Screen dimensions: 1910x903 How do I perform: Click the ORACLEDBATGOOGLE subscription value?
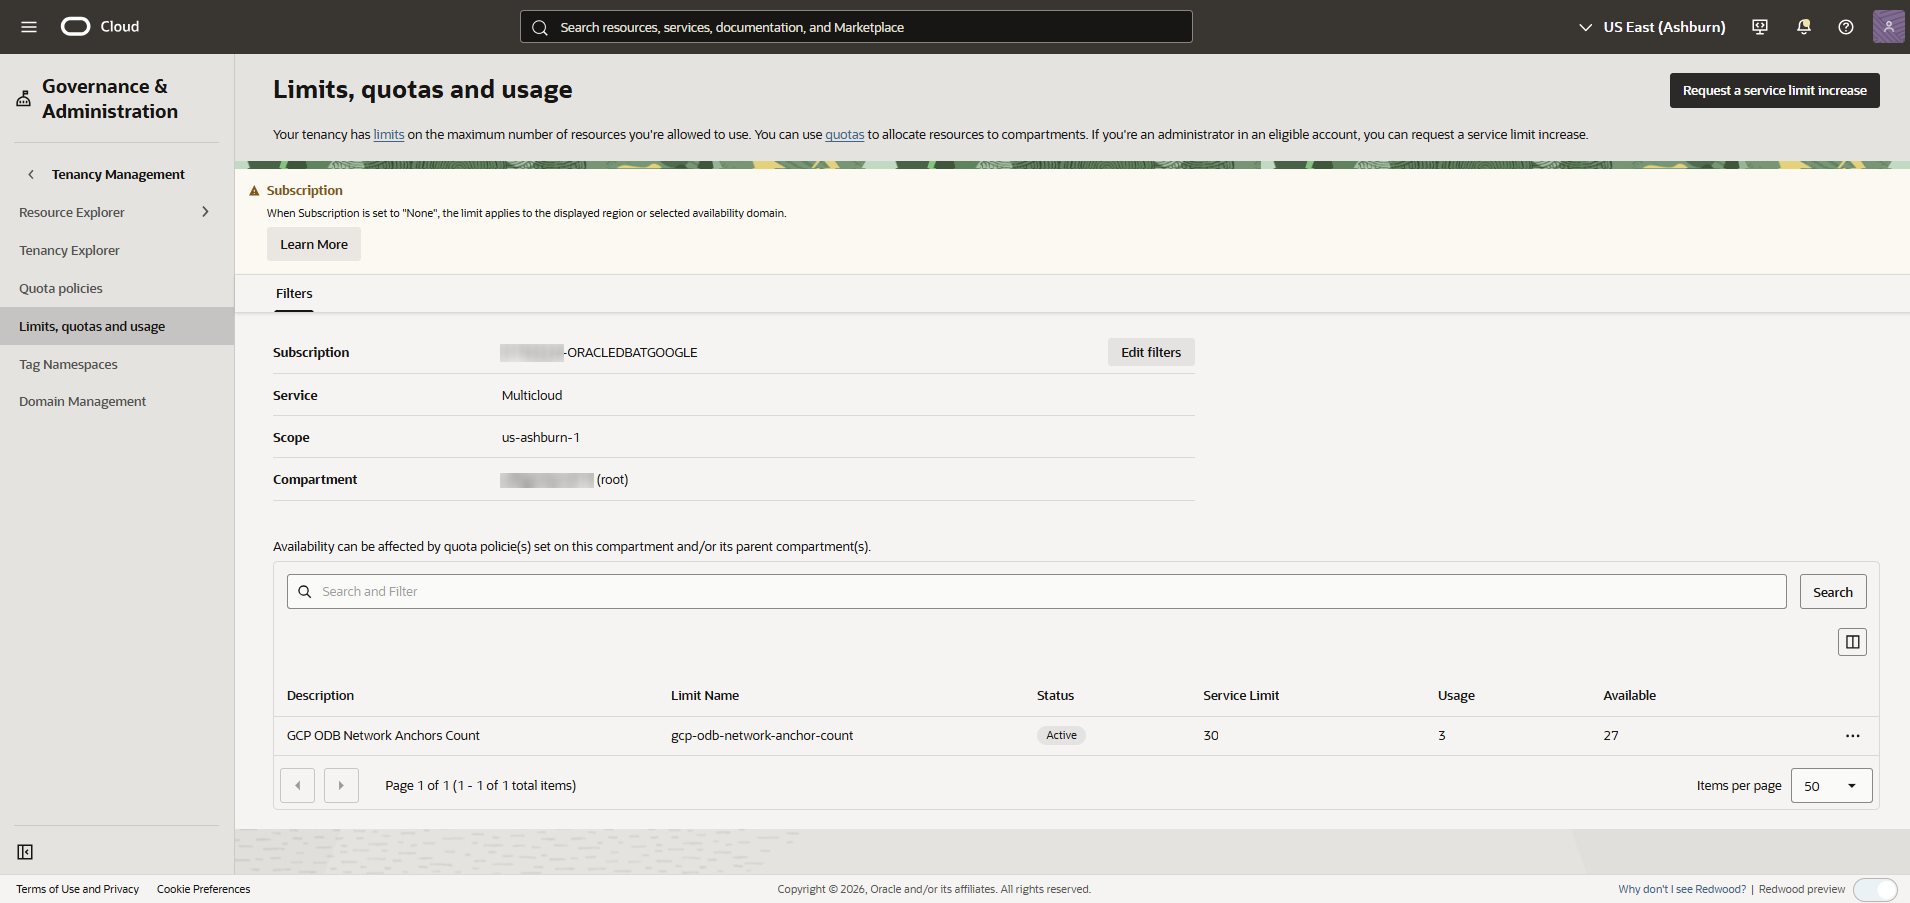pyautogui.click(x=599, y=353)
